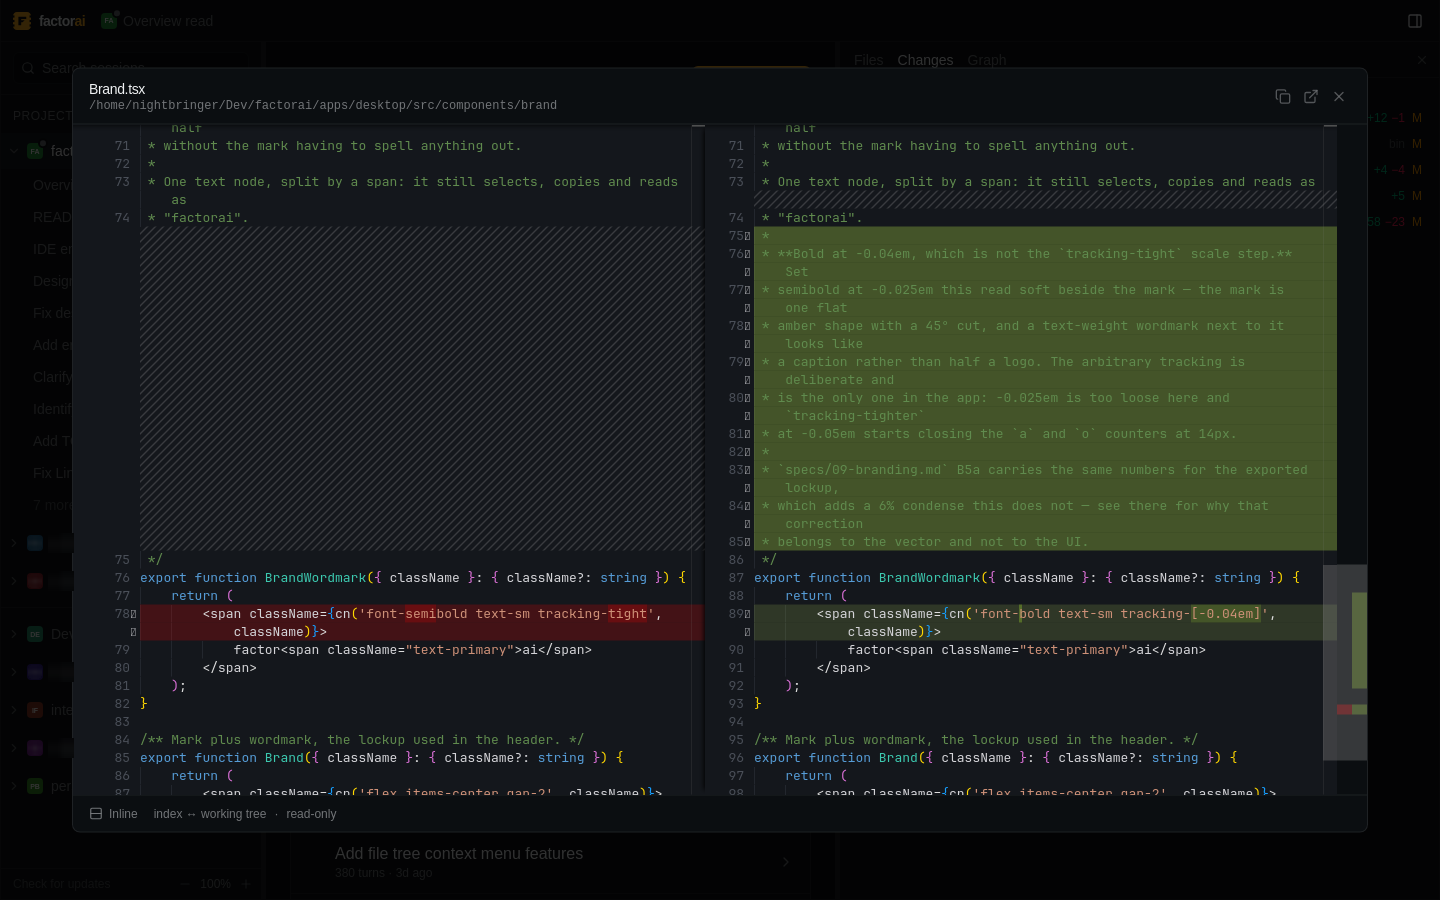Click index ↔ working tree label
The image size is (1440, 900).
[210, 814]
